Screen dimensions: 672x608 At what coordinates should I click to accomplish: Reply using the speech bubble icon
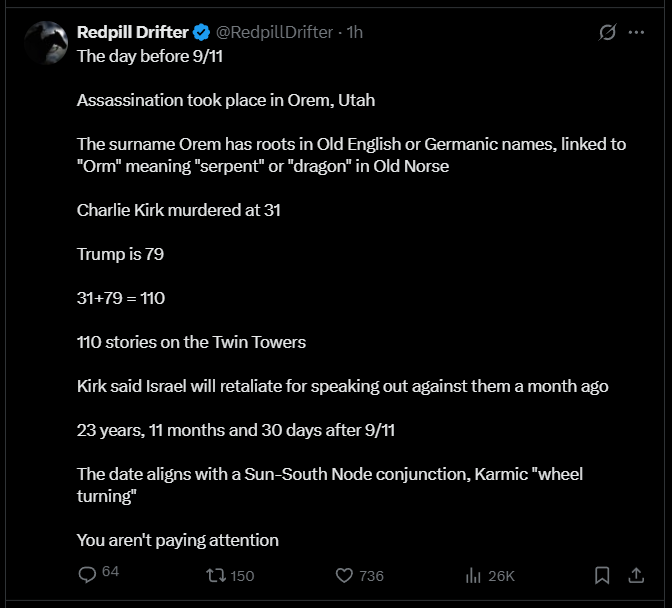[x=87, y=575]
